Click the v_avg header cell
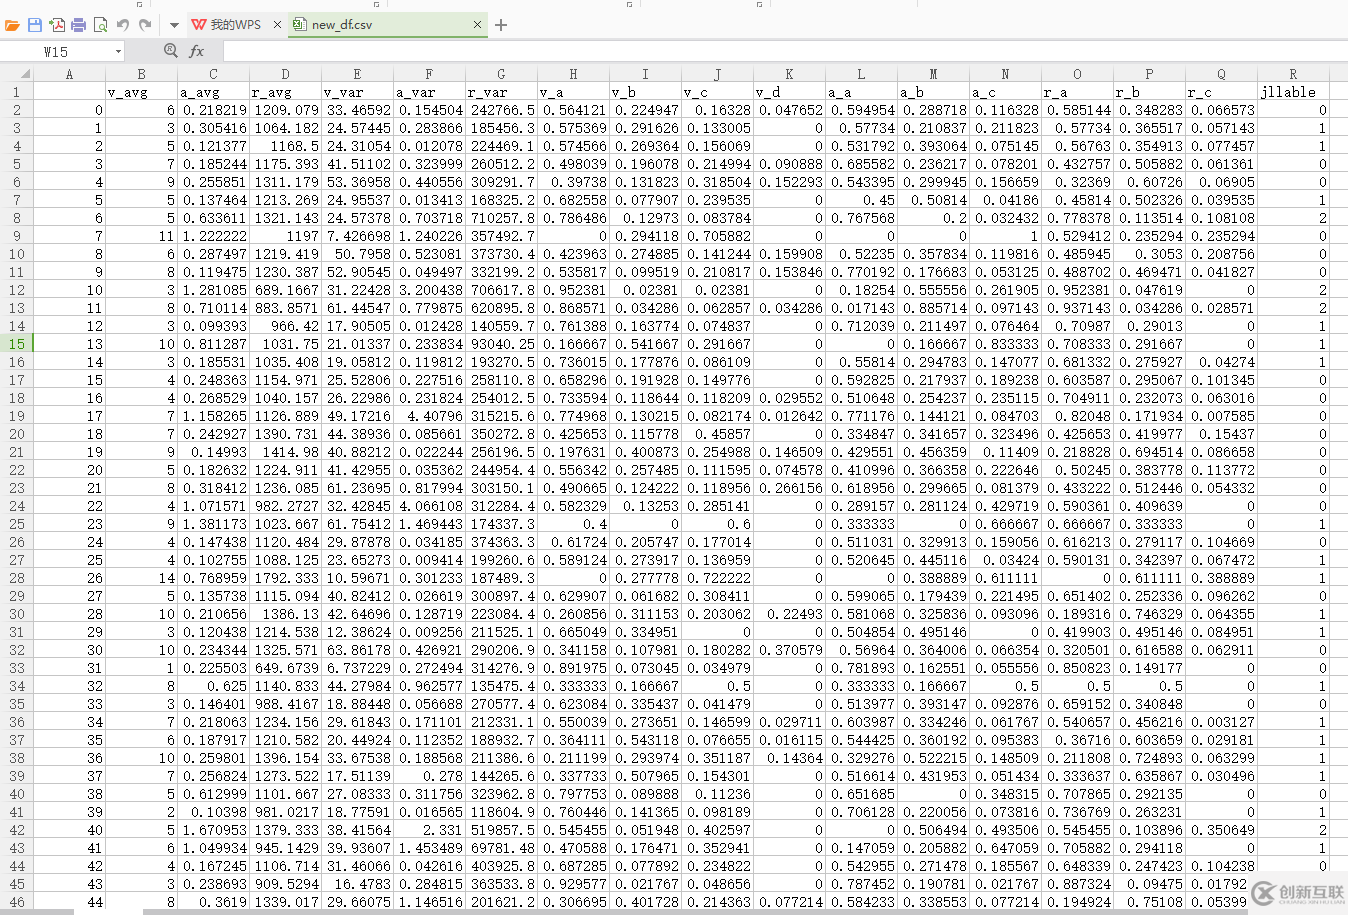This screenshot has height=915, width=1348. coord(141,92)
